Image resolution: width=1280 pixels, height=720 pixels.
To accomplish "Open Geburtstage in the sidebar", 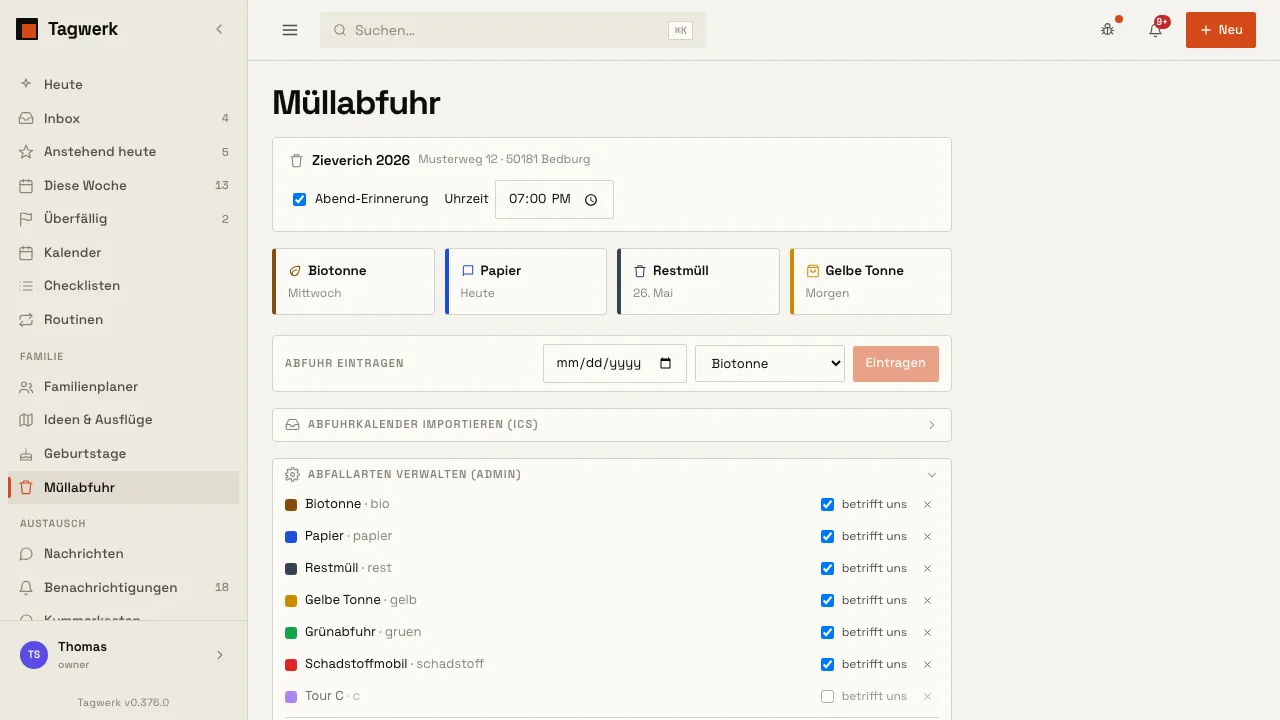I will [x=124, y=453].
